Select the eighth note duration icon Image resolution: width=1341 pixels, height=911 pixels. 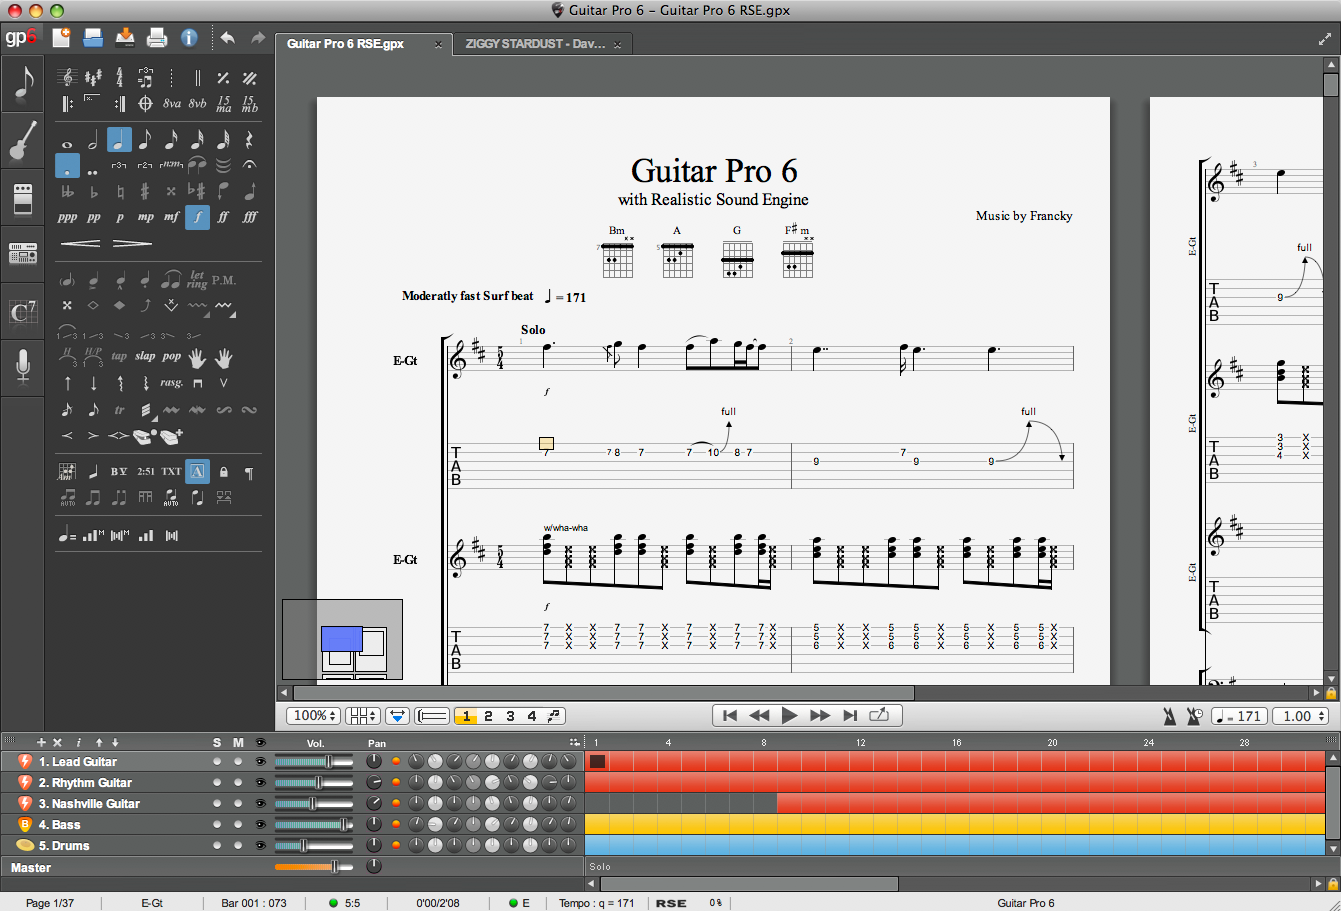point(145,139)
